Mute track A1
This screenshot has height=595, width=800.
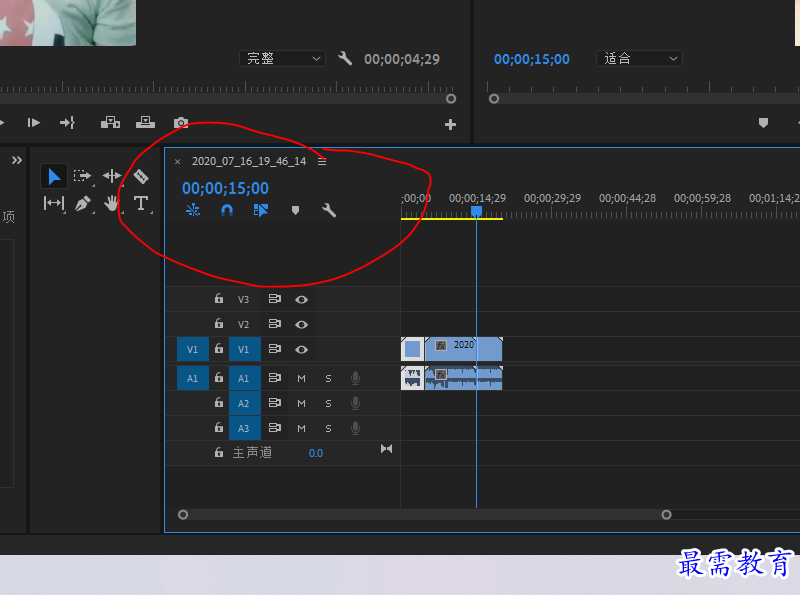point(302,379)
